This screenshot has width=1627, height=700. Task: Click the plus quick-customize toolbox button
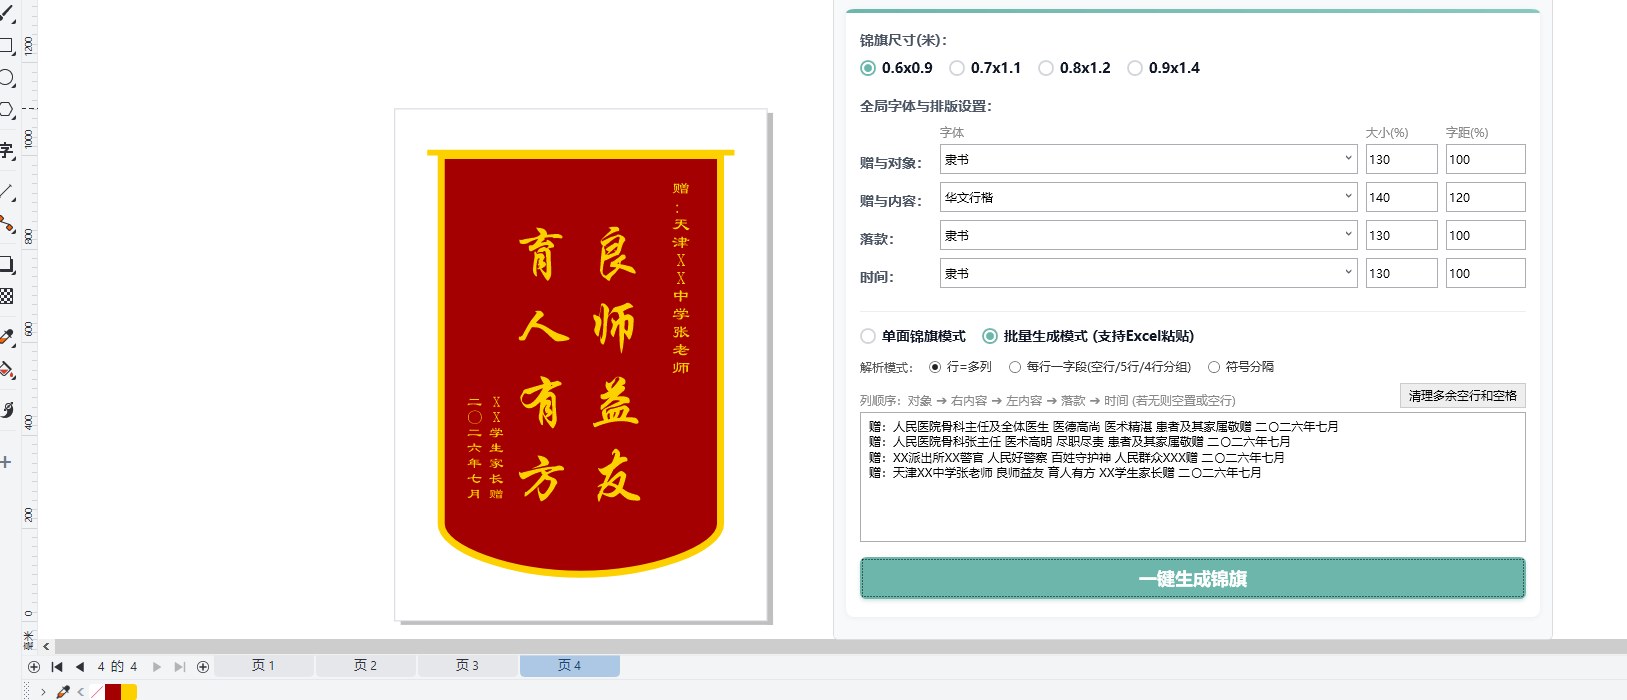coord(6,462)
